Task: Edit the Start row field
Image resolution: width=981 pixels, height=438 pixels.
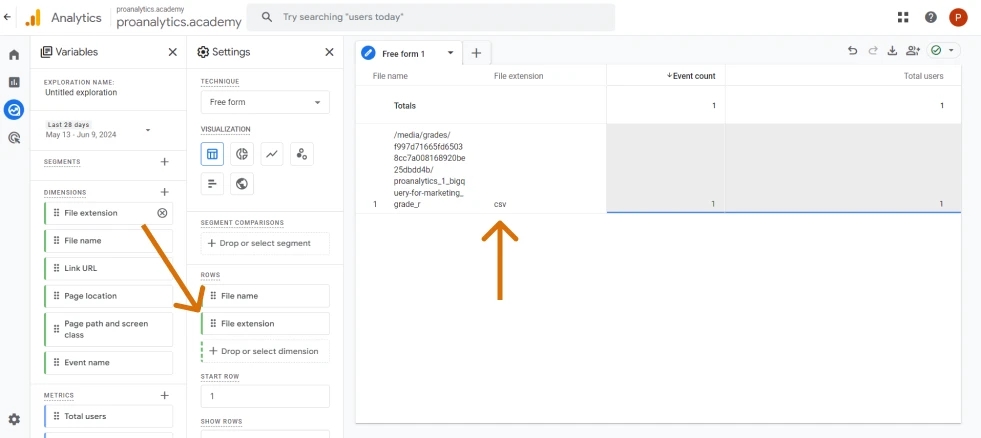Action: (265, 396)
